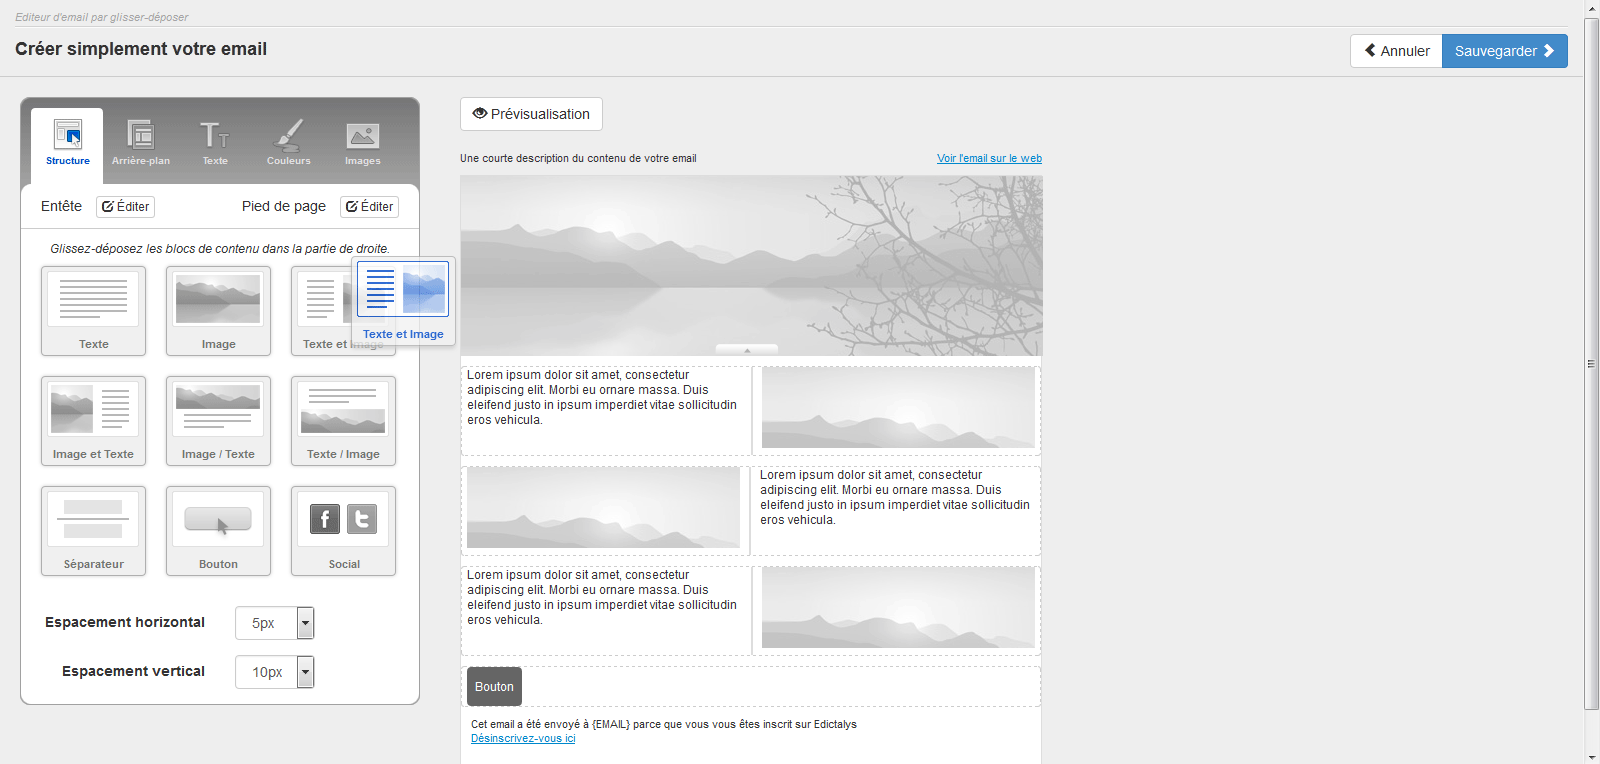
Task: Follow the Désinscrivez-vous ici link
Action: (x=523, y=739)
